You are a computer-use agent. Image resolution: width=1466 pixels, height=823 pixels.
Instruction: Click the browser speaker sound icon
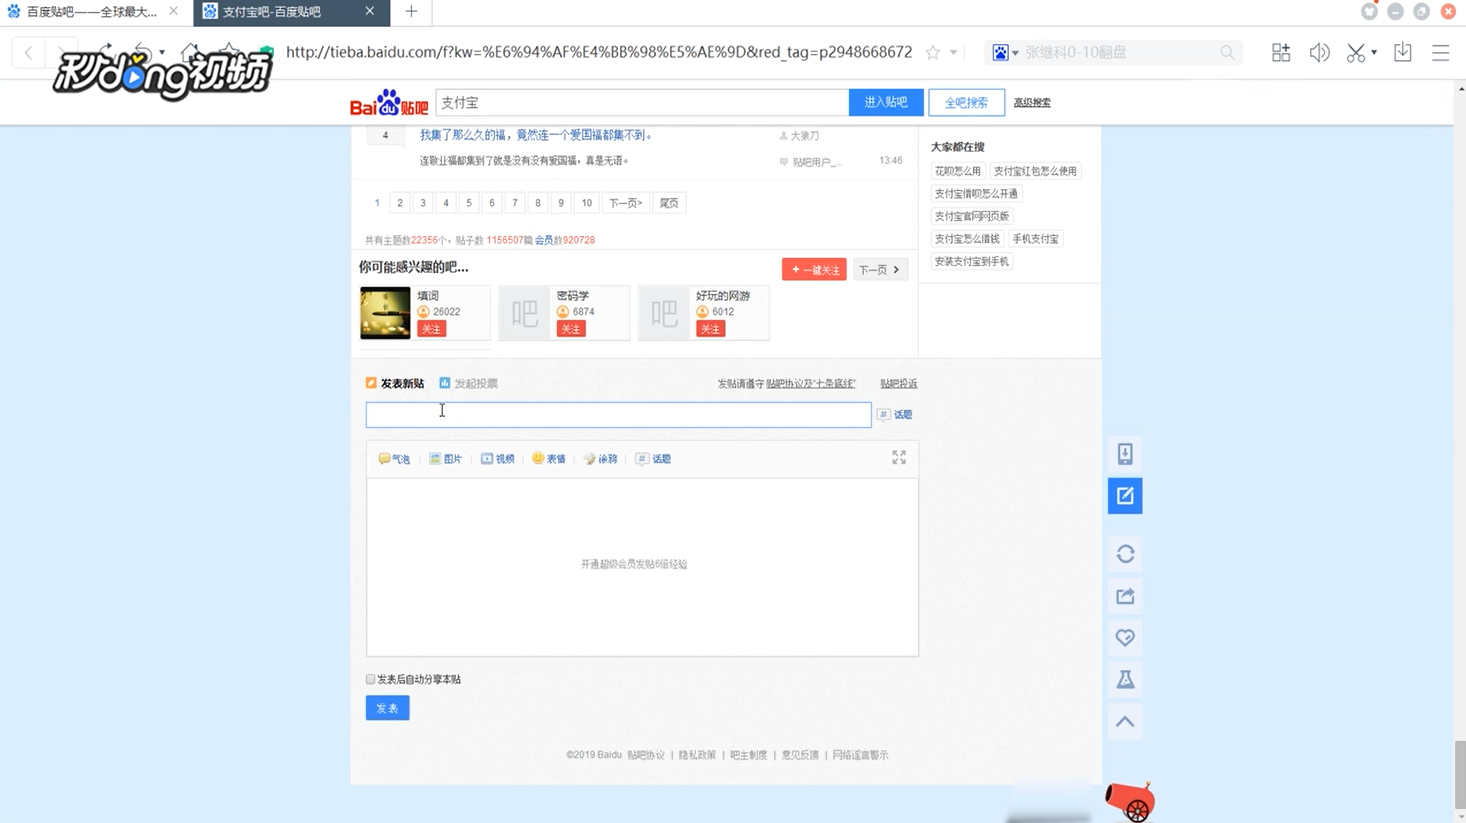pos(1320,52)
